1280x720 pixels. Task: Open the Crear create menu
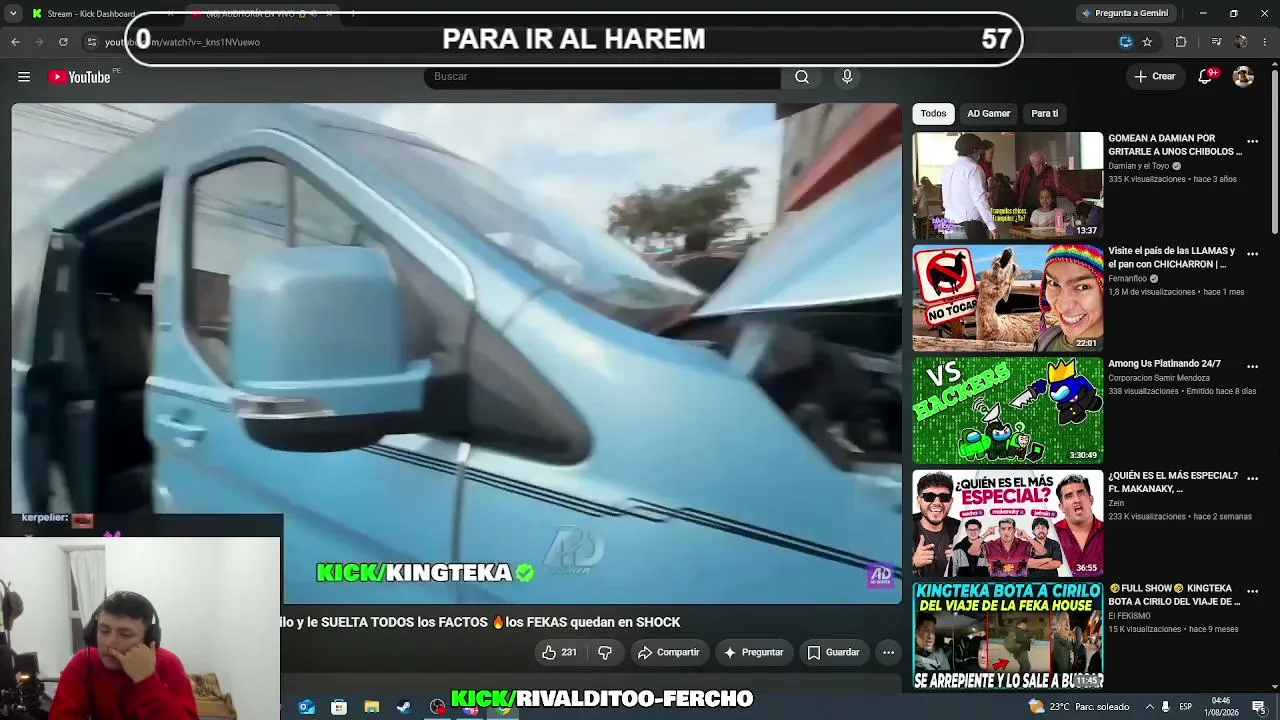[1155, 77]
